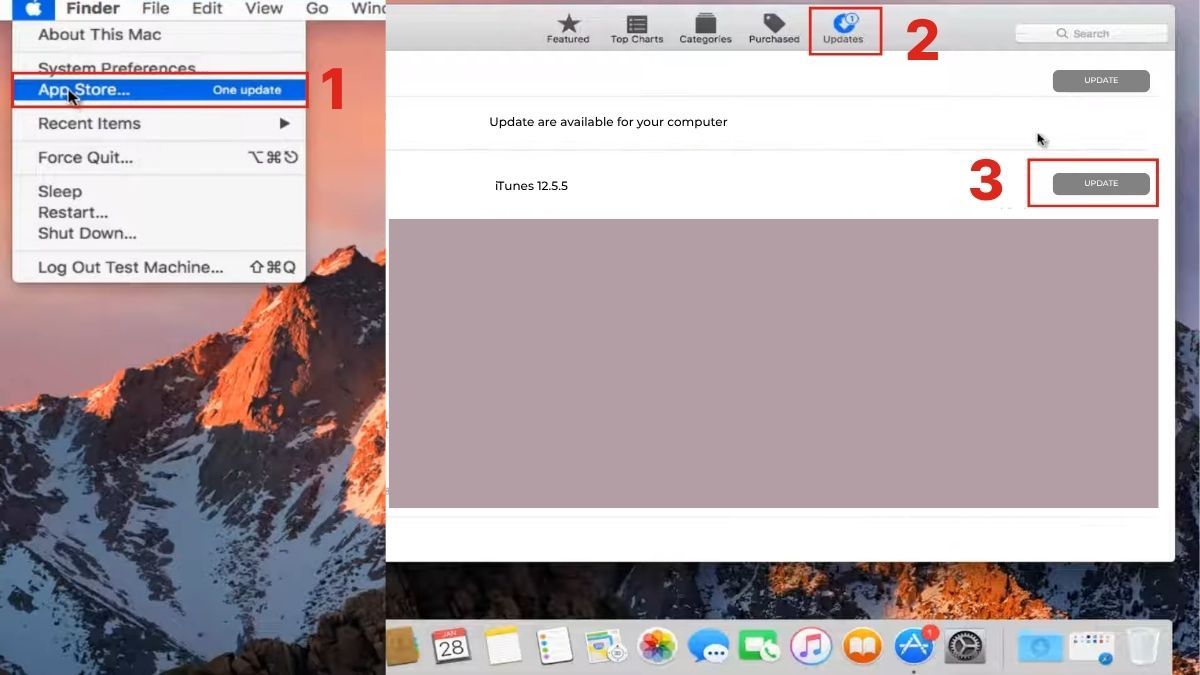Launch iTunes from the Dock
Viewport: 1200px width, 675px height.
[x=811, y=646]
